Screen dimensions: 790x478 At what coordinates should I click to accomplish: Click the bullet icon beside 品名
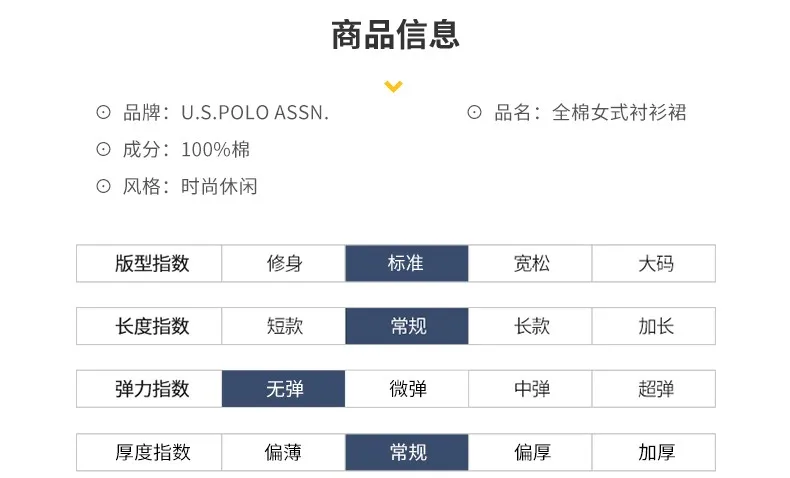coord(475,113)
